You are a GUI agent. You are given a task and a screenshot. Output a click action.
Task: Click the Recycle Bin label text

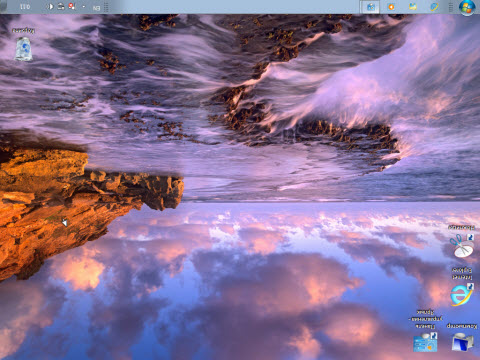pos(23,31)
